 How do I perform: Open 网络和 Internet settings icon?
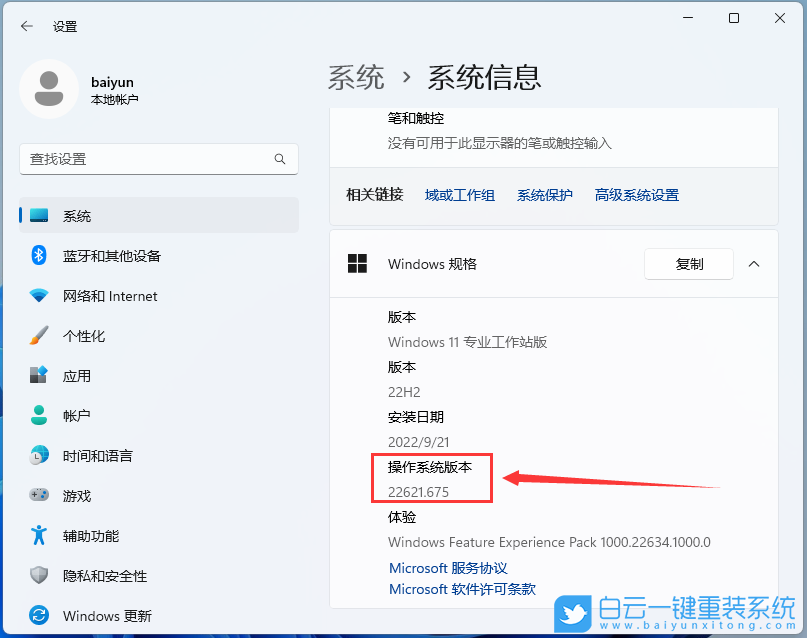pyautogui.click(x=40, y=296)
